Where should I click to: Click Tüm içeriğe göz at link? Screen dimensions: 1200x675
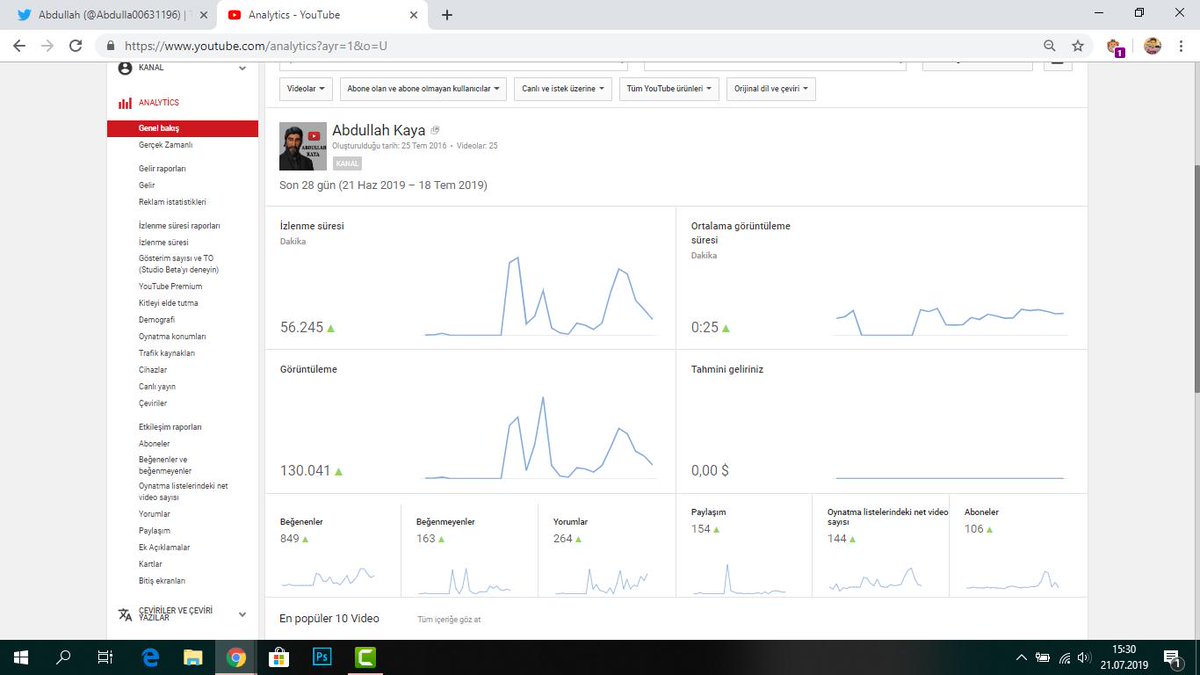click(449, 620)
